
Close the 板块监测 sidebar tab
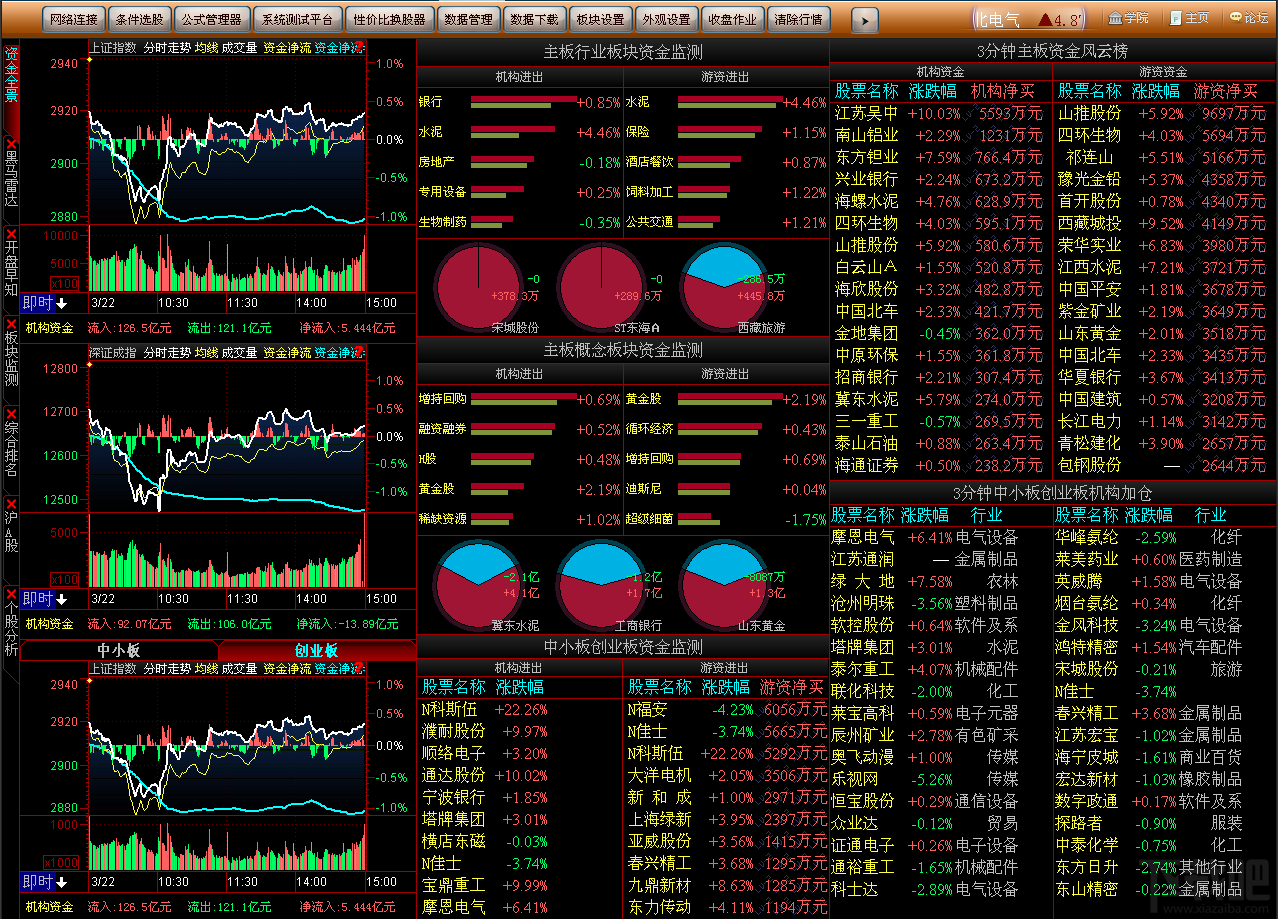click(x=10, y=324)
